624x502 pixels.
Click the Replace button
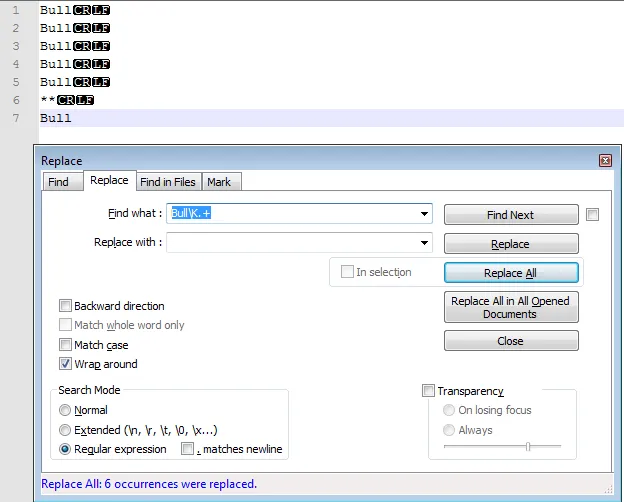click(511, 244)
